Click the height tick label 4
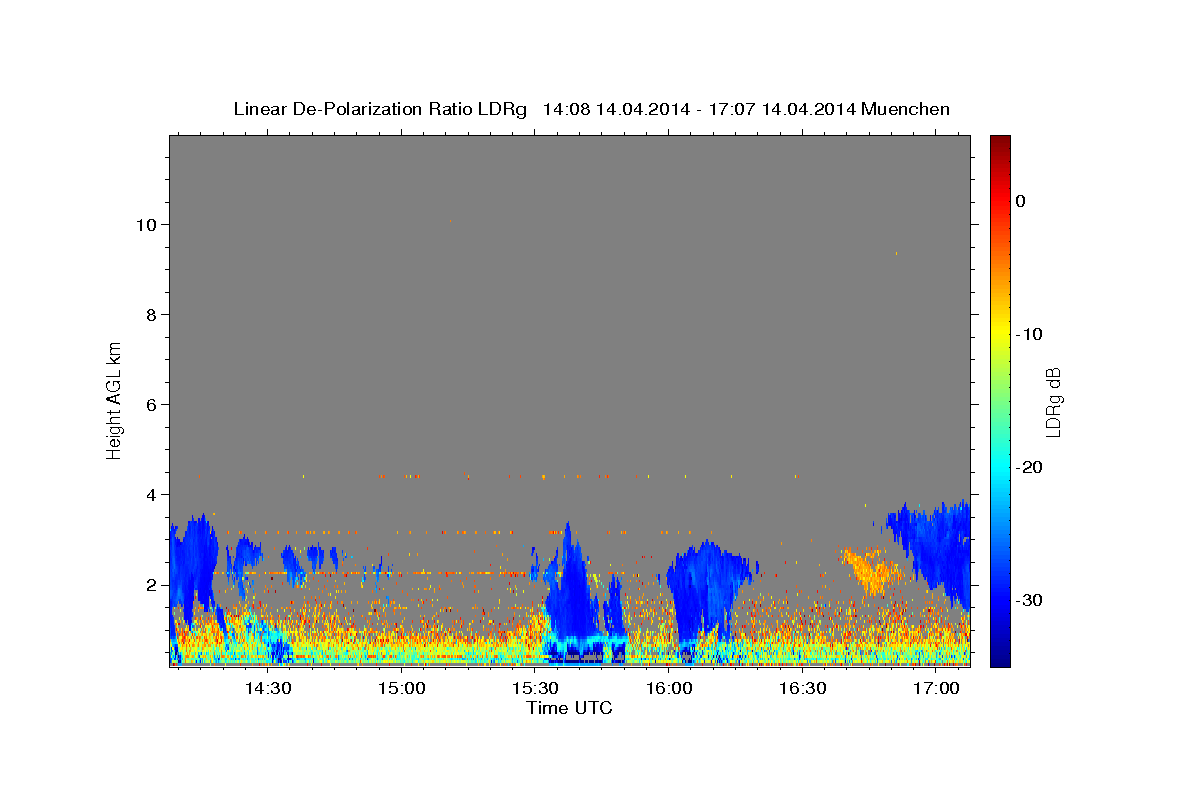 click(x=152, y=494)
